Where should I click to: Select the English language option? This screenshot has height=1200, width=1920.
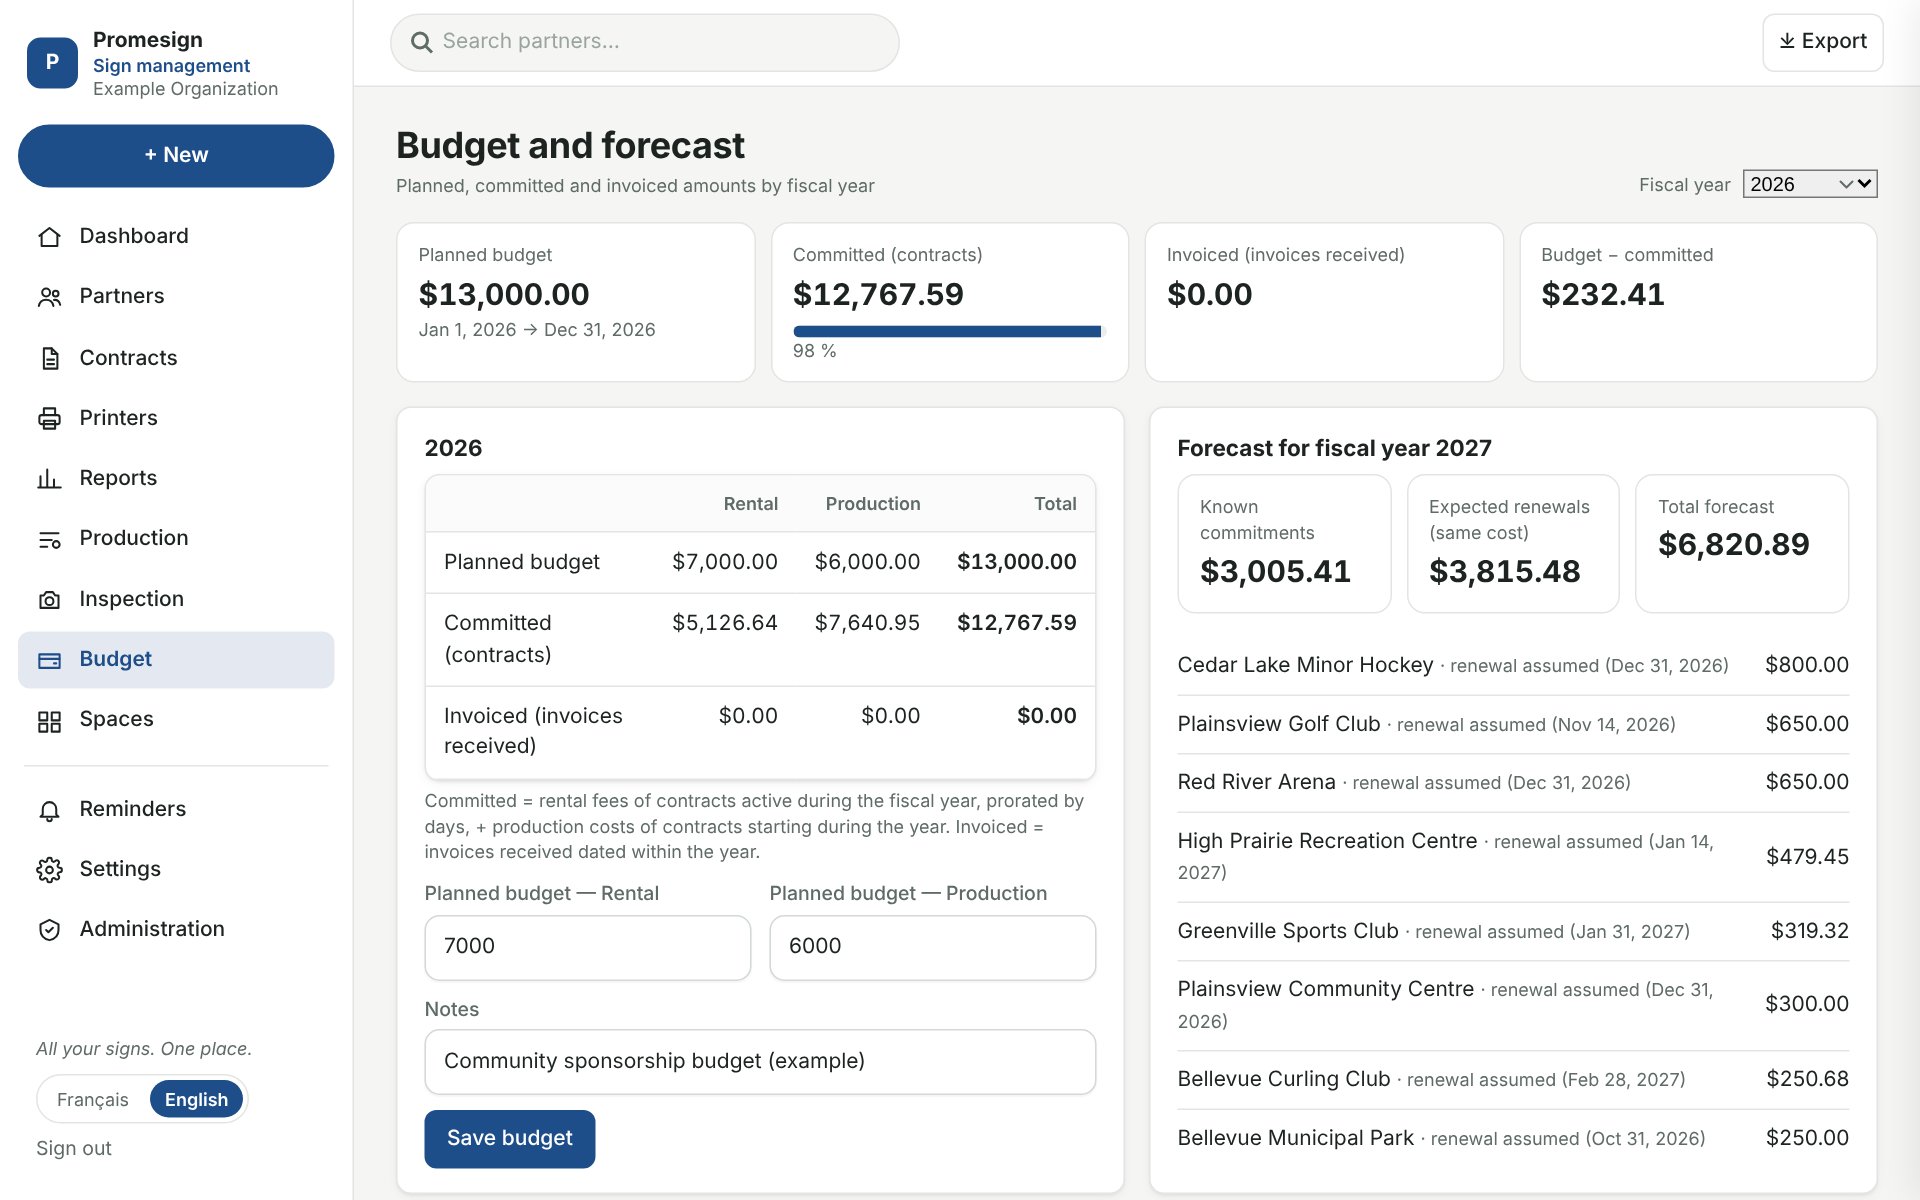[x=196, y=1099]
